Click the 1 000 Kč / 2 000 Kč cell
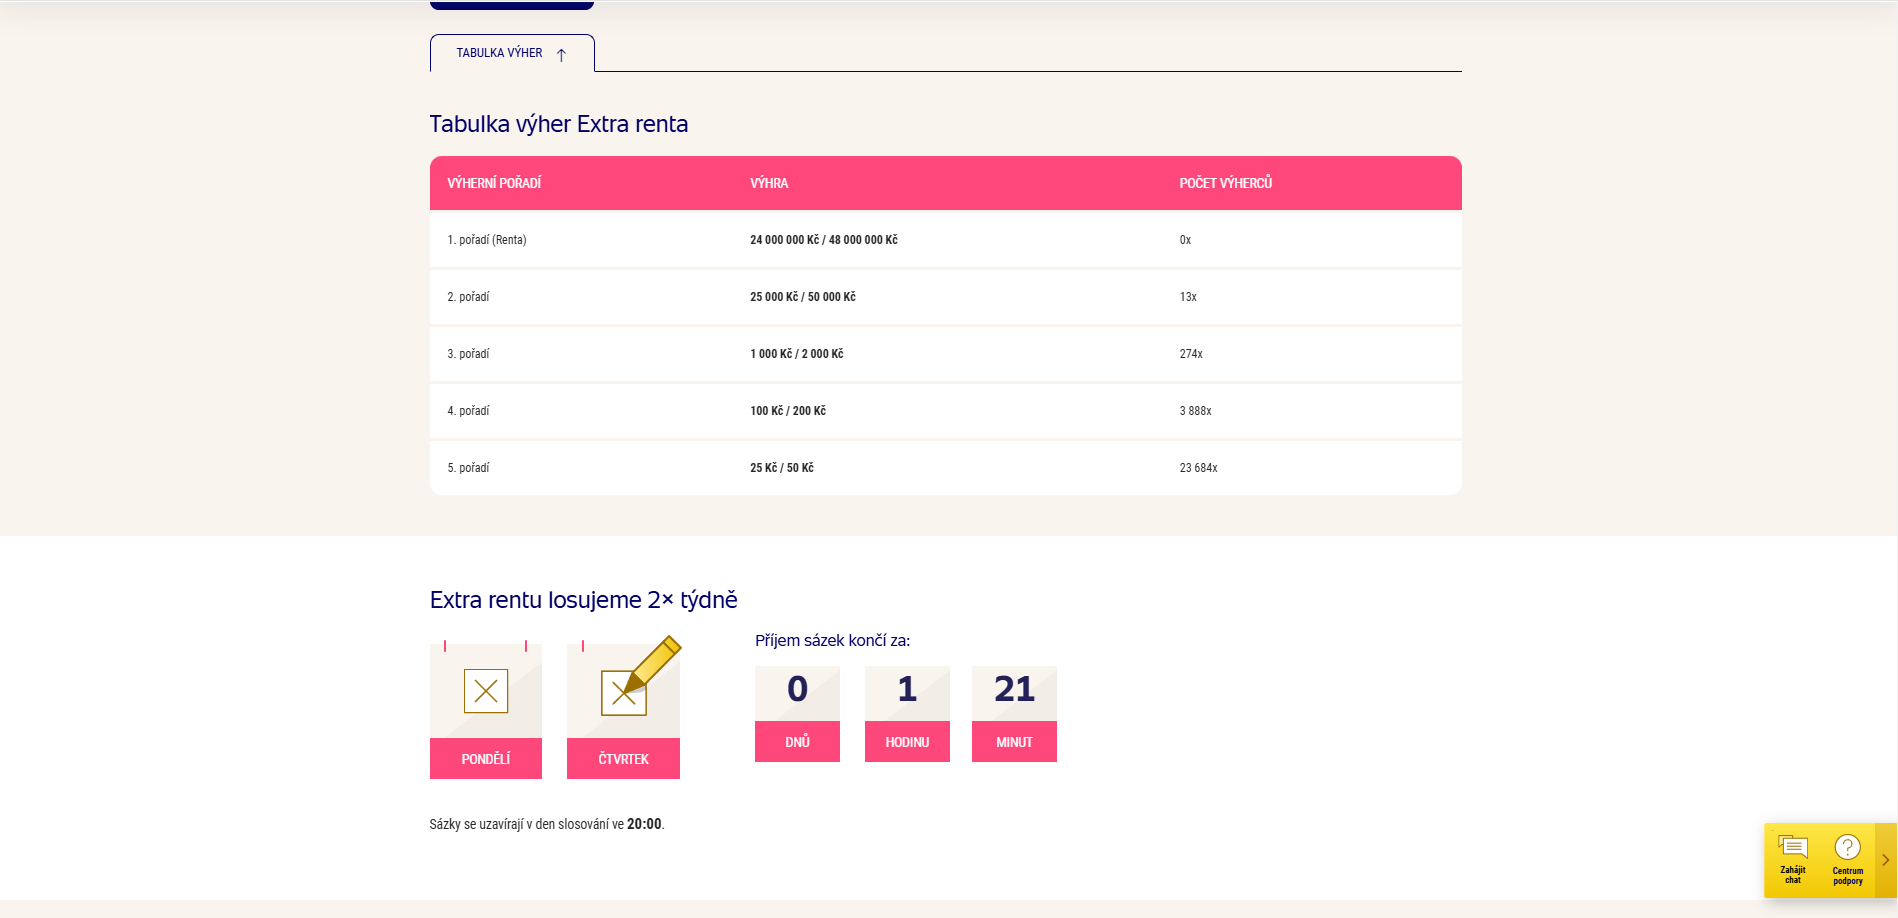 (x=797, y=354)
